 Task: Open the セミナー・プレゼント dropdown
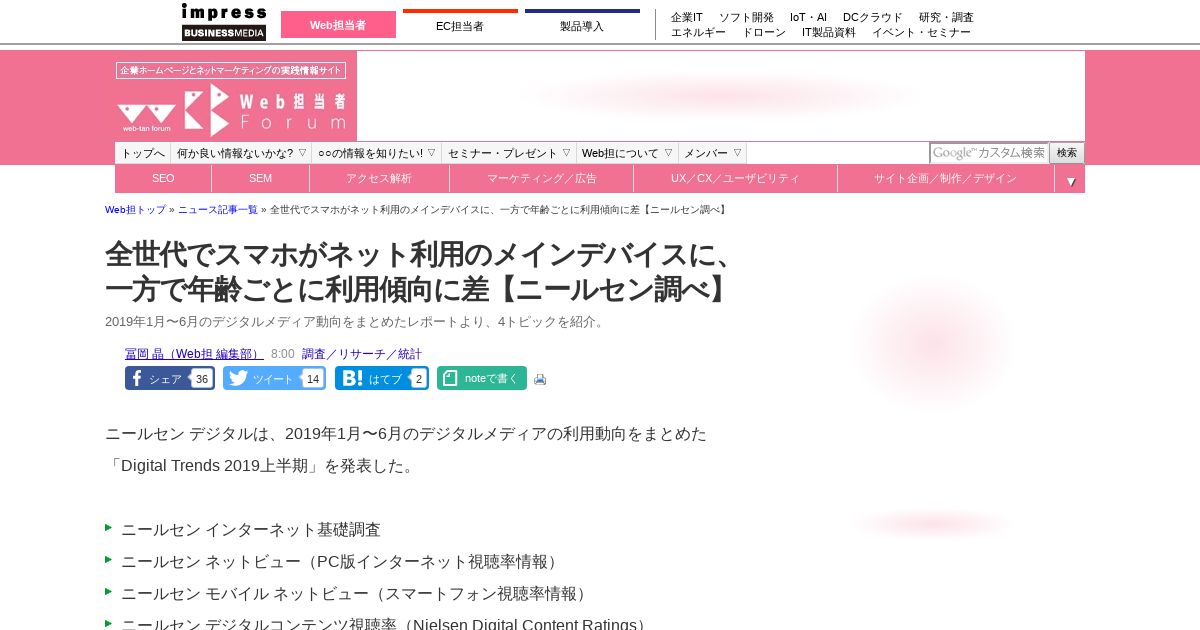point(509,153)
